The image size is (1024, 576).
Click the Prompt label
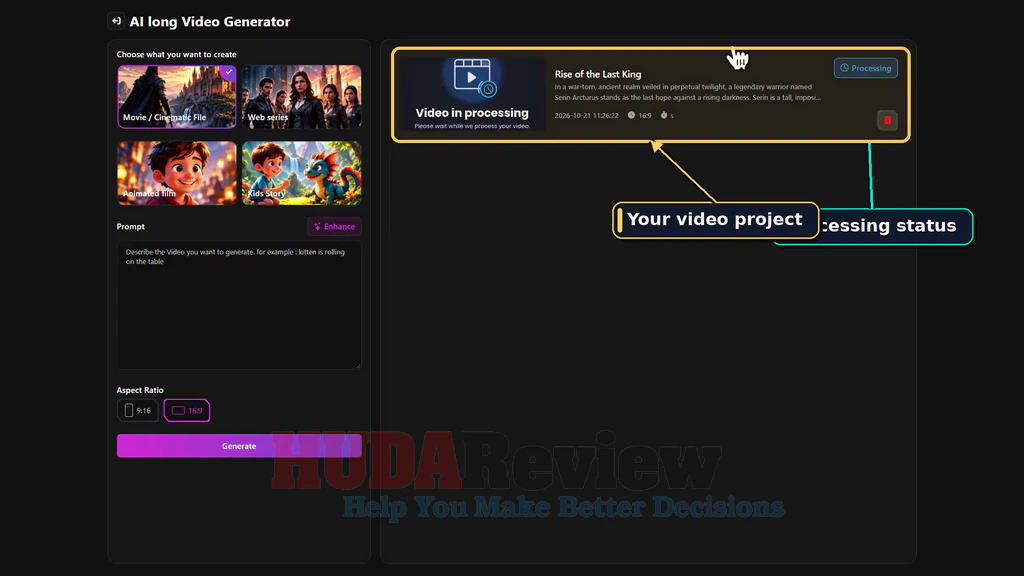coord(131,227)
